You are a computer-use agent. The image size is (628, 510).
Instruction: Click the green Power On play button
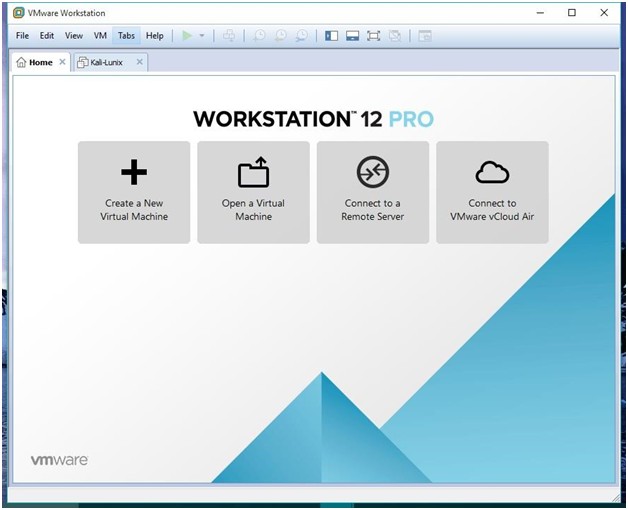[187, 36]
